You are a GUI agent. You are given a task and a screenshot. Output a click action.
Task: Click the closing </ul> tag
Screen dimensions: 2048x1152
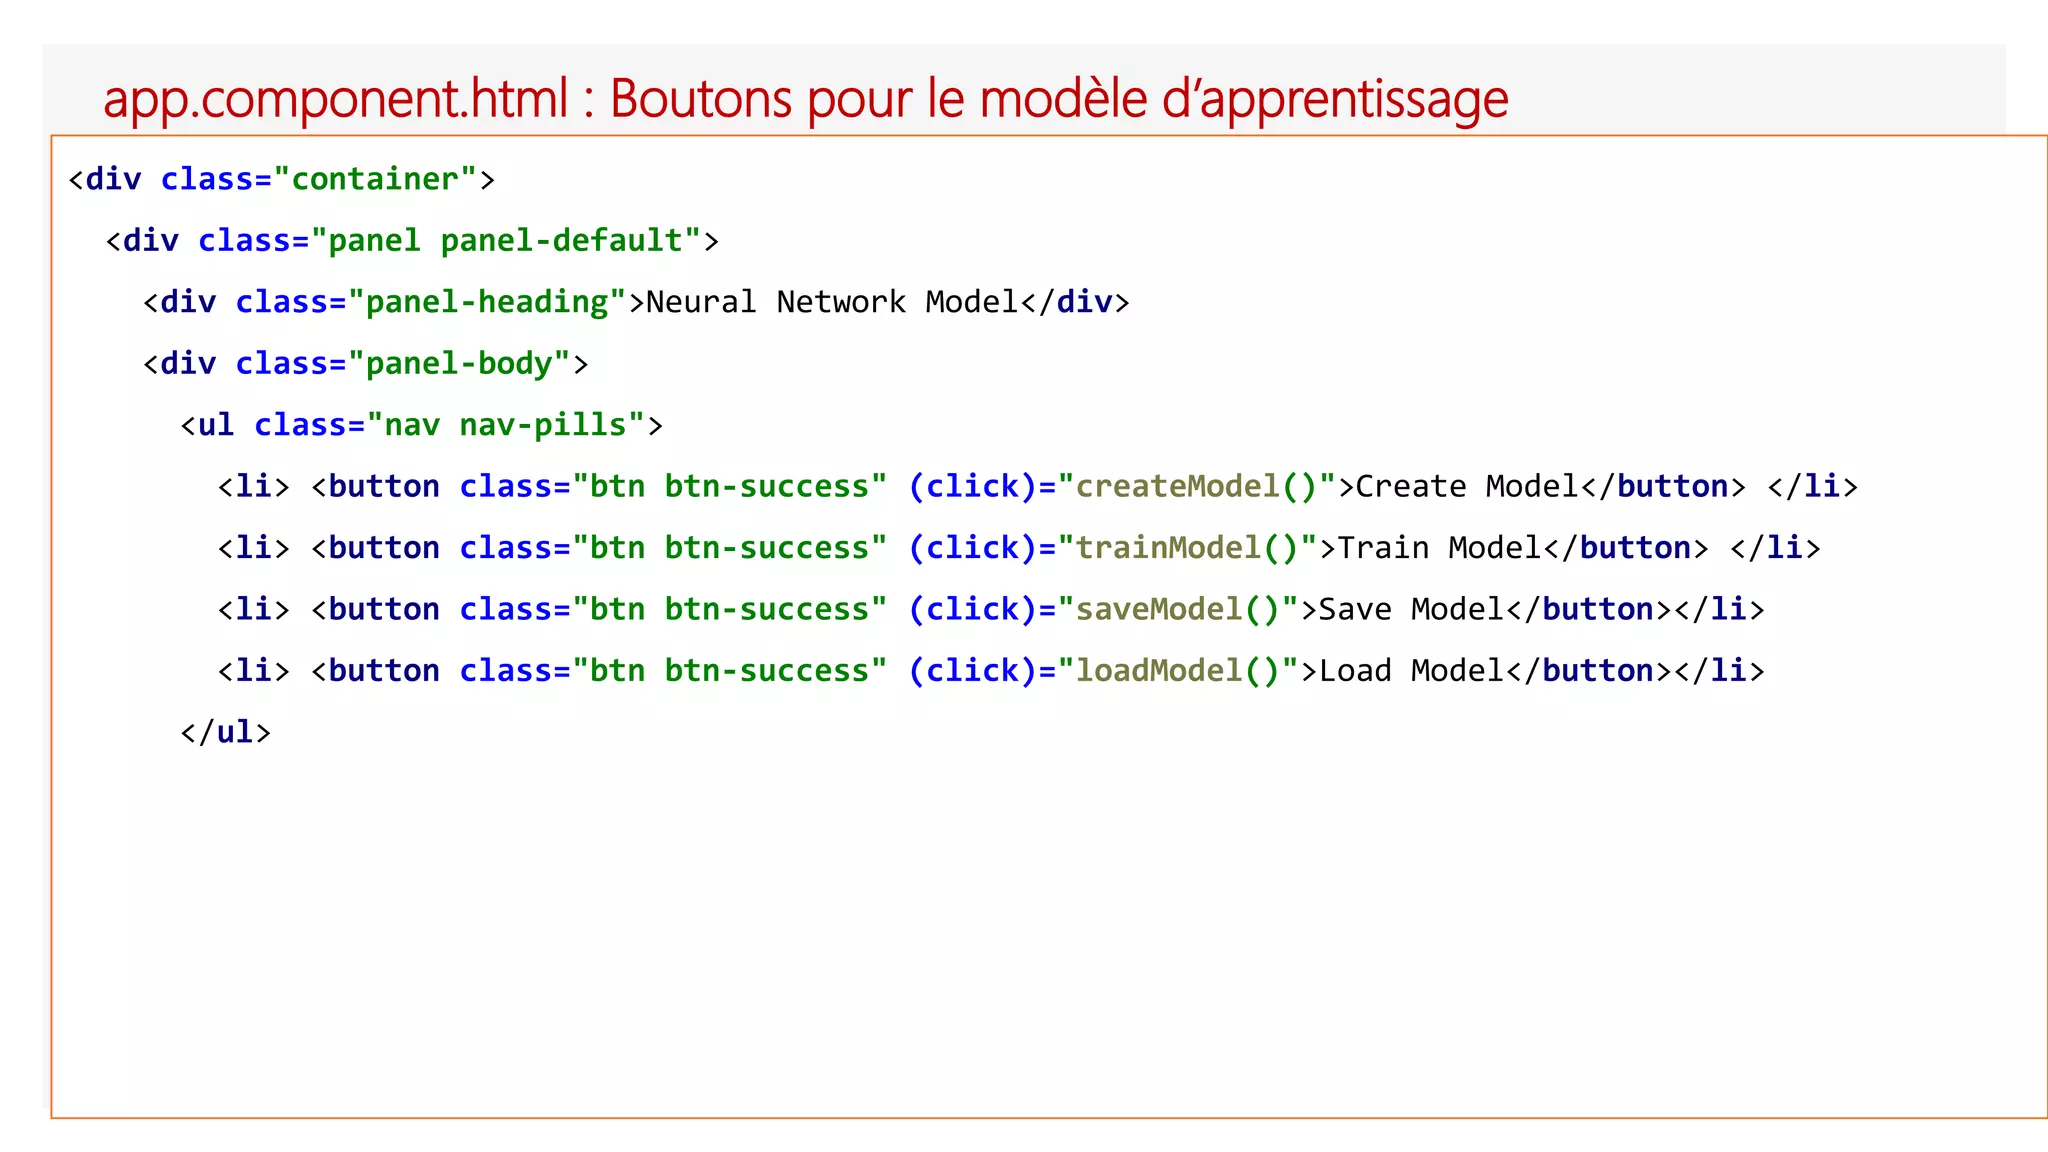(x=225, y=732)
